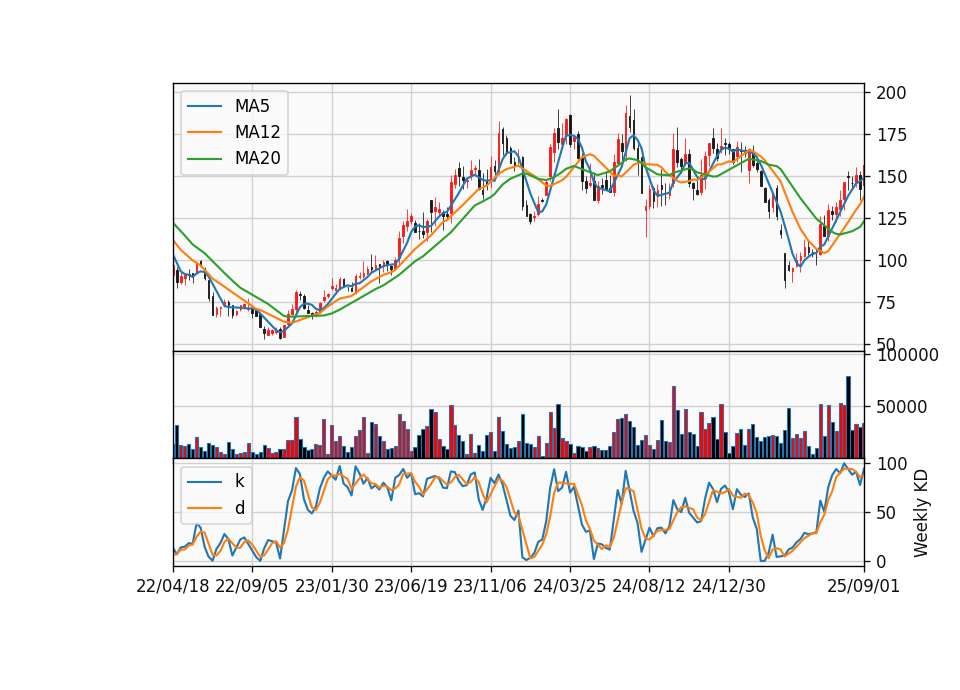The image size is (960, 690).
Task: Click the 24/08/12 date tick label
Action: point(649,587)
